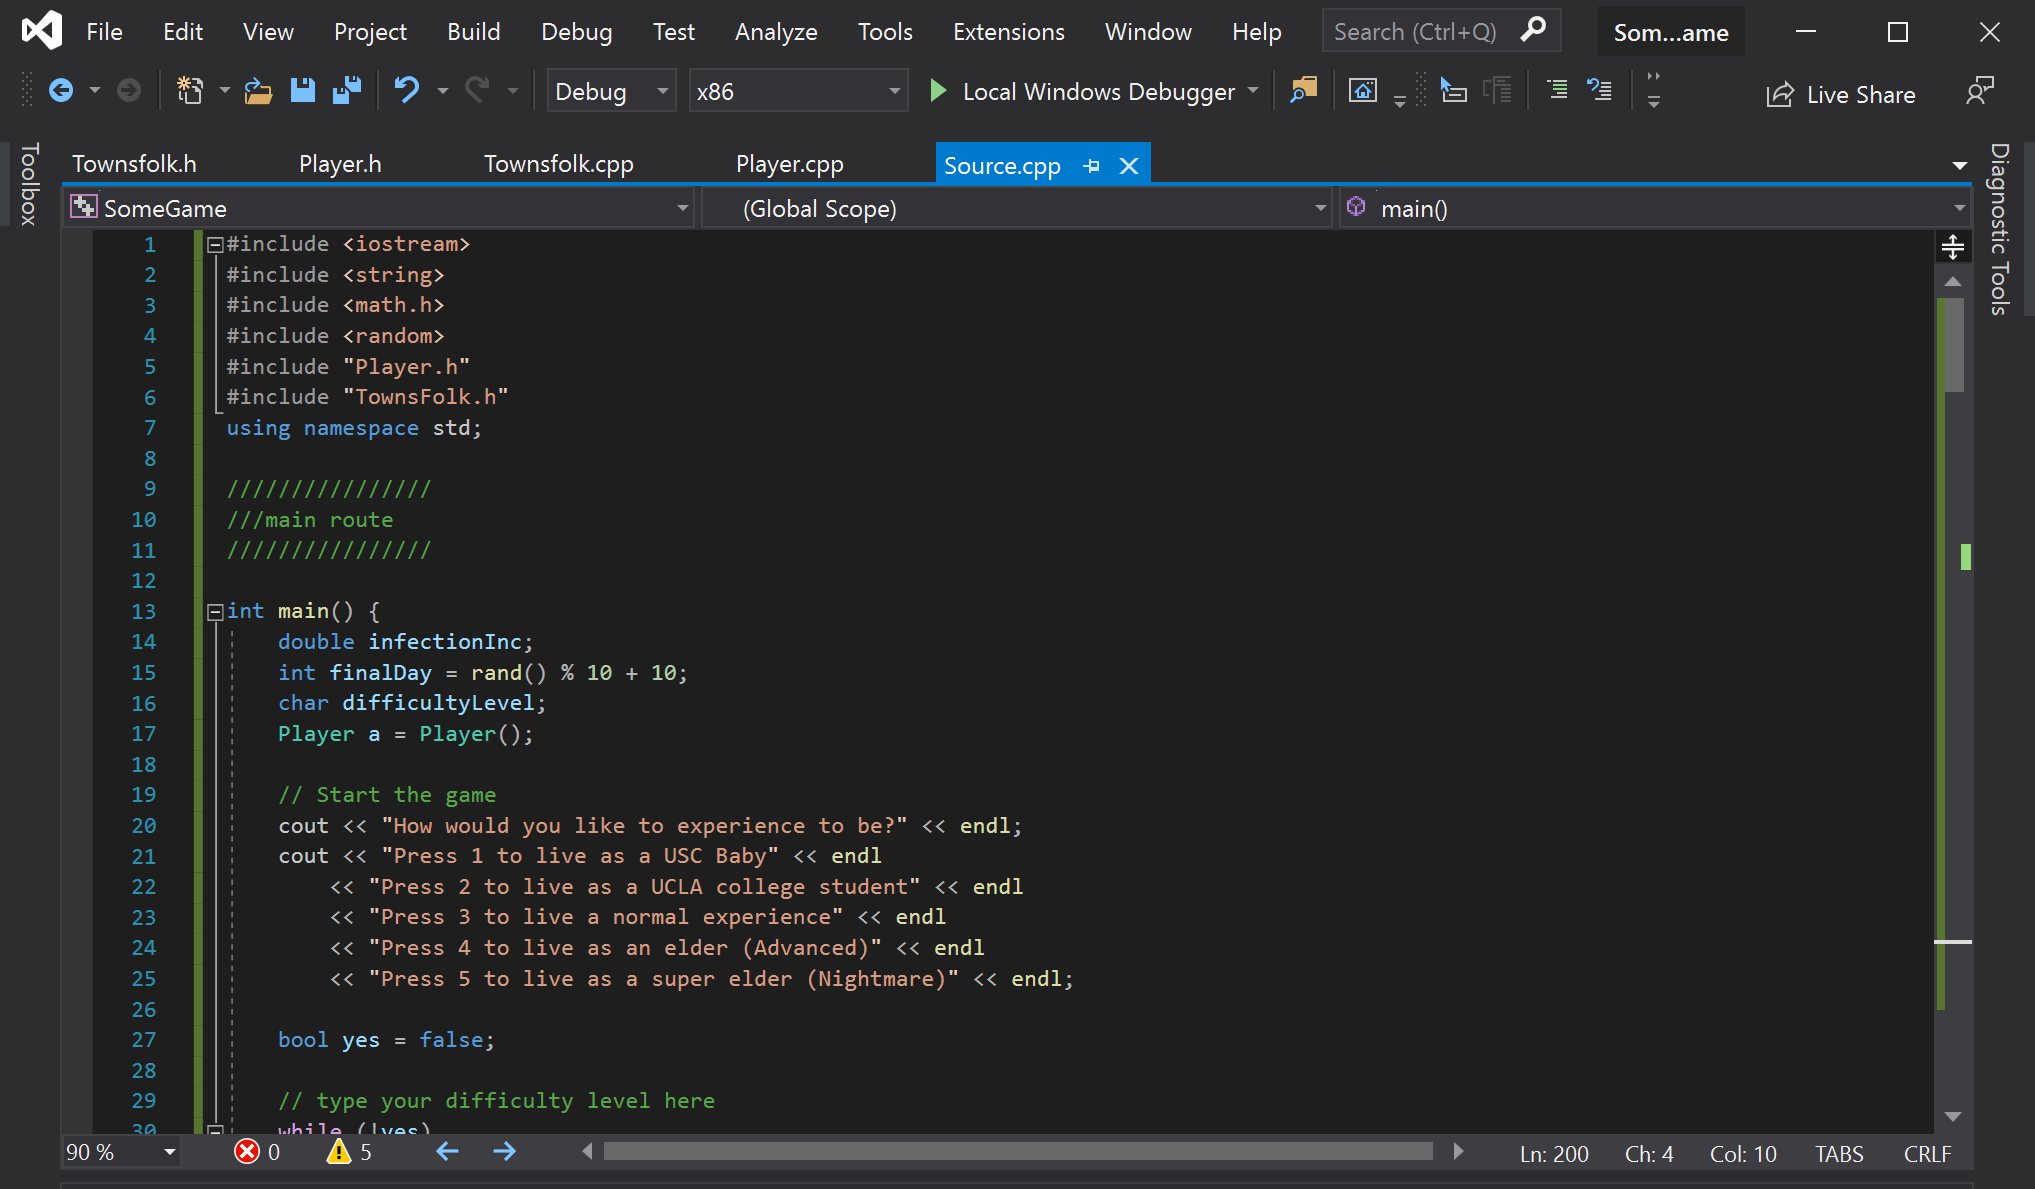Image resolution: width=2035 pixels, height=1189 pixels.
Task: Open the Debug configuration dropdown
Action: coord(610,91)
